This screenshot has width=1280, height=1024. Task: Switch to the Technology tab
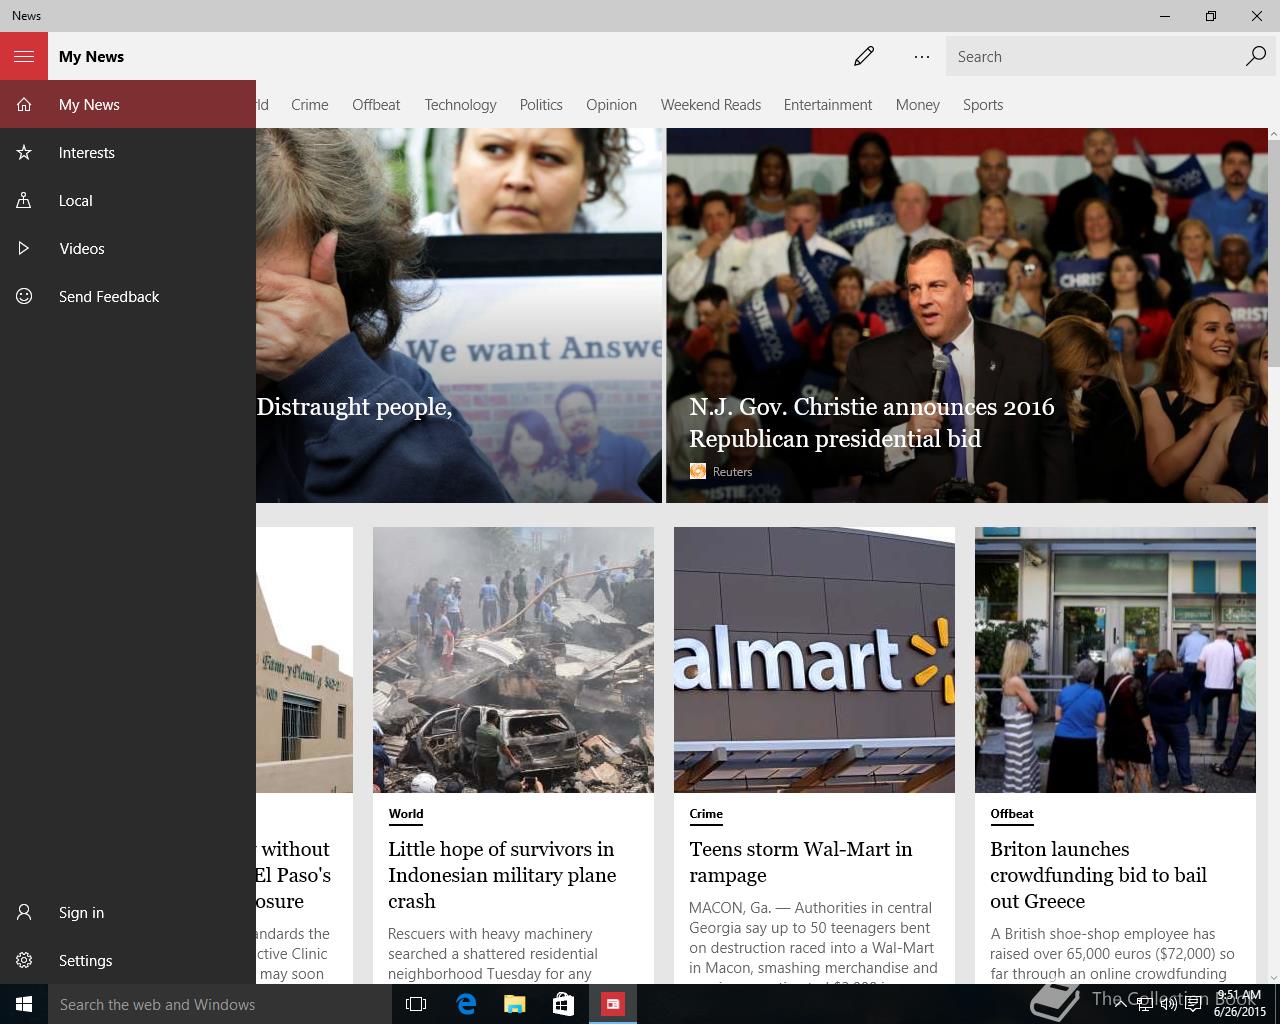pos(460,104)
